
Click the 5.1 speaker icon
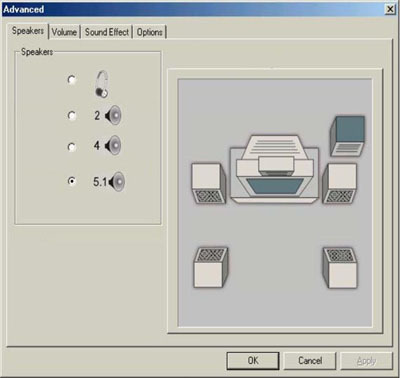117,182
